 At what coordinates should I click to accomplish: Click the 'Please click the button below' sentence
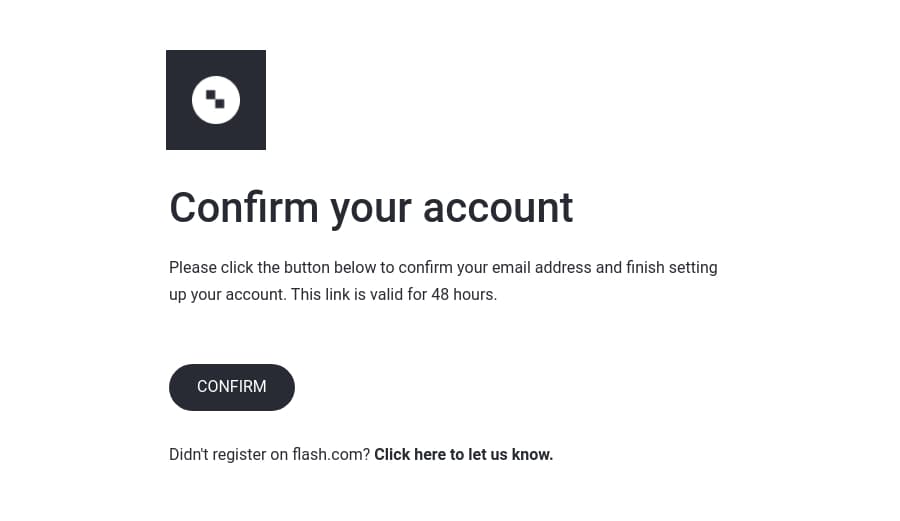click(x=443, y=281)
